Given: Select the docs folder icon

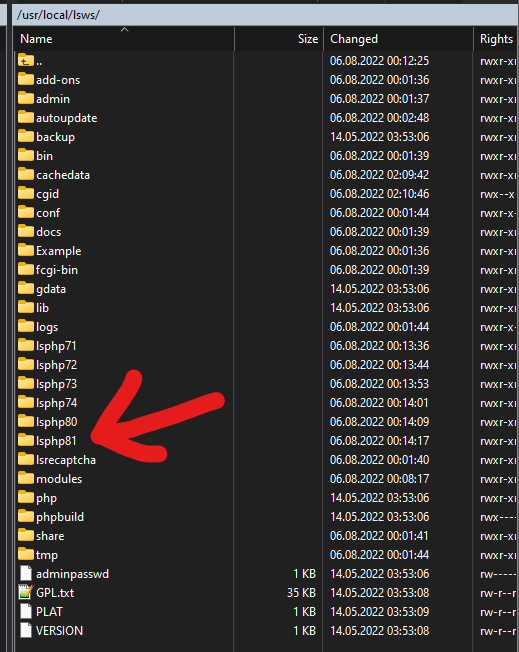Looking at the screenshot, I should coord(26,231).
